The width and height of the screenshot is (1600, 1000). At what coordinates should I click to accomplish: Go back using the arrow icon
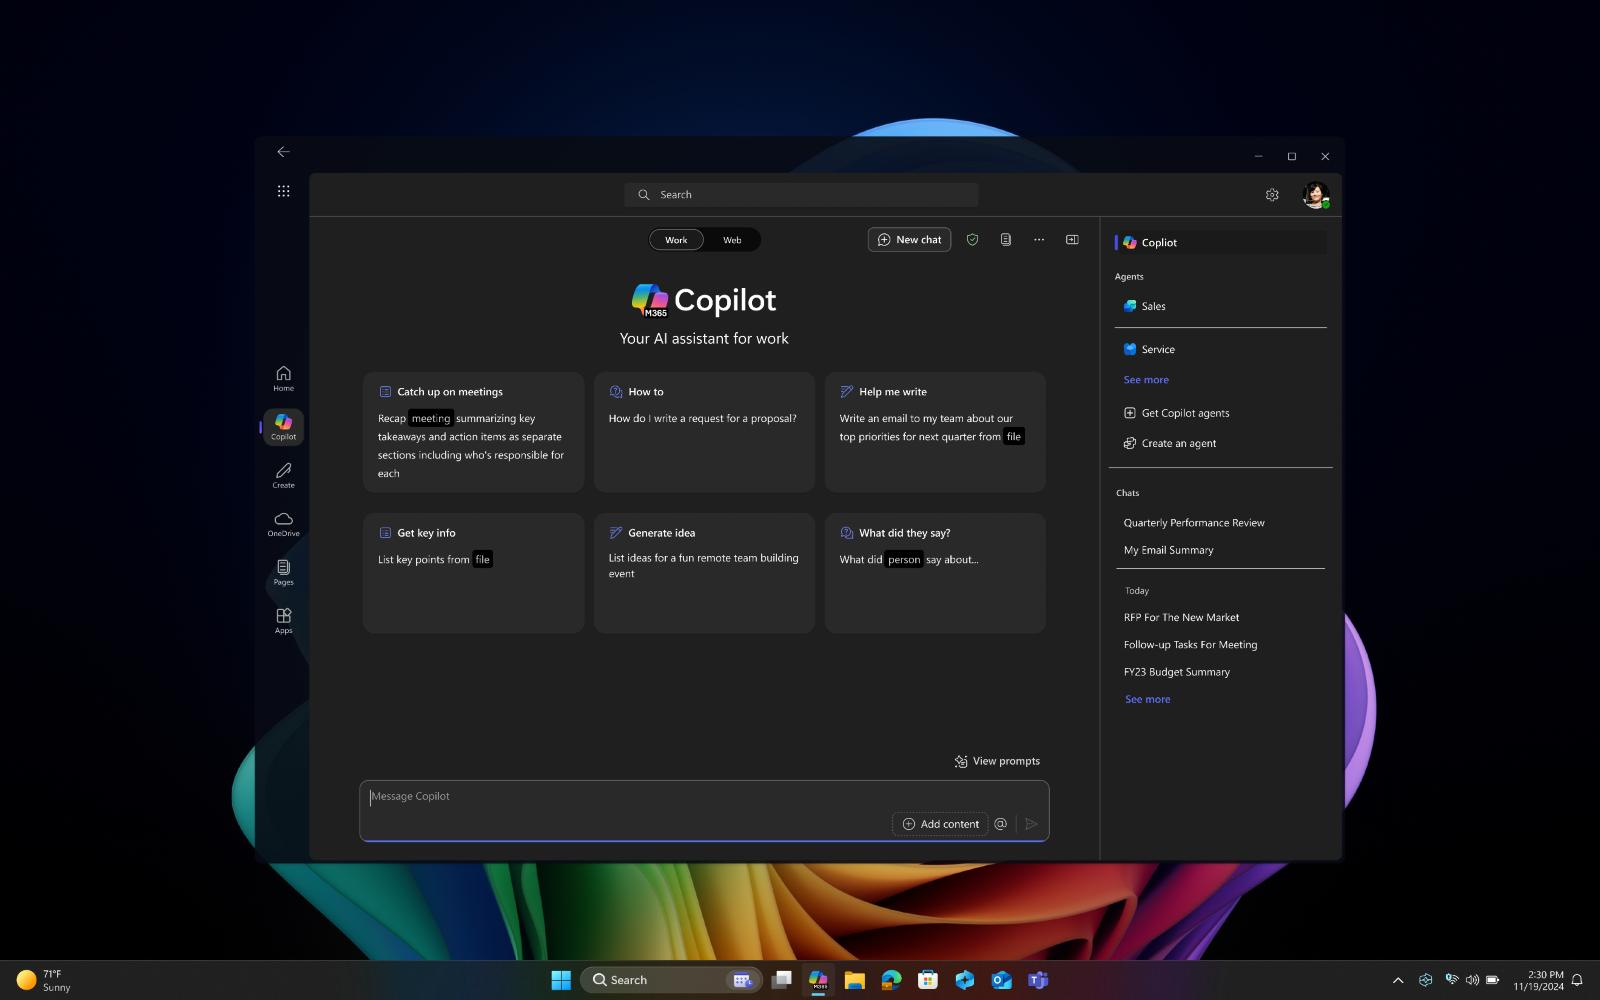click(x=283, y=152)
